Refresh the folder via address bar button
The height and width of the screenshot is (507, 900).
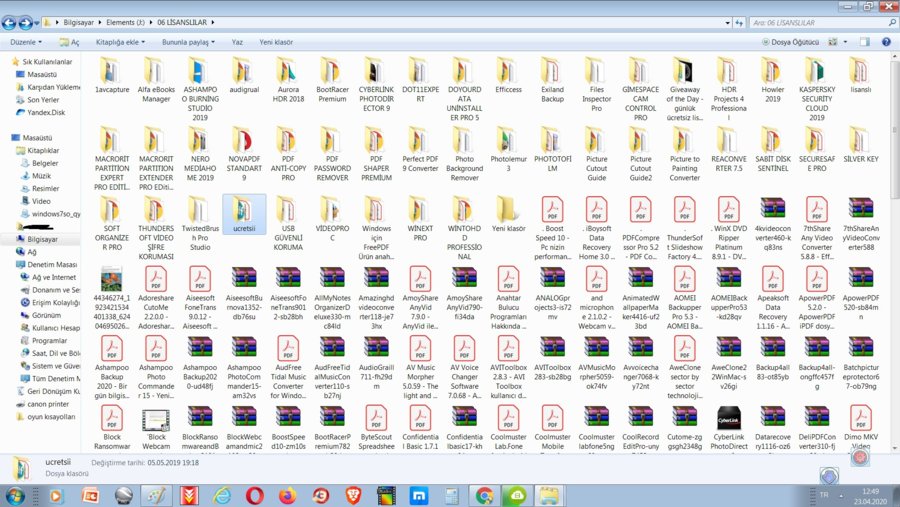739,23
